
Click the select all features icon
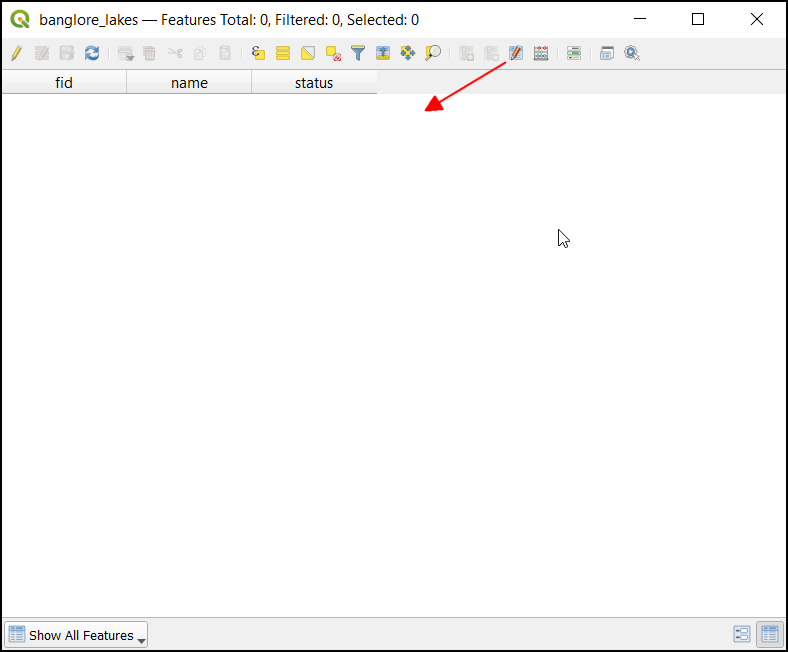coord(283,53)
